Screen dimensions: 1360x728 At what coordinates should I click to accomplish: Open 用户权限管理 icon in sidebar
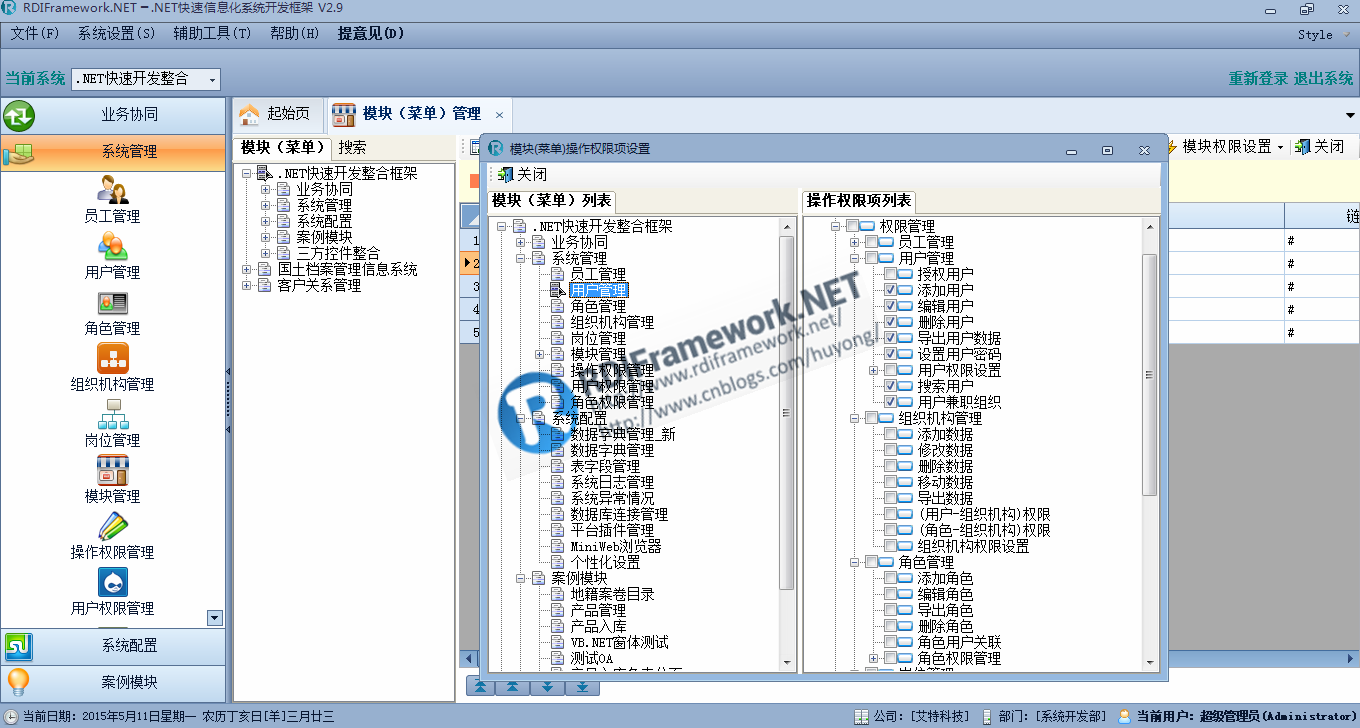pyautogui.click(x=112, y=582)
